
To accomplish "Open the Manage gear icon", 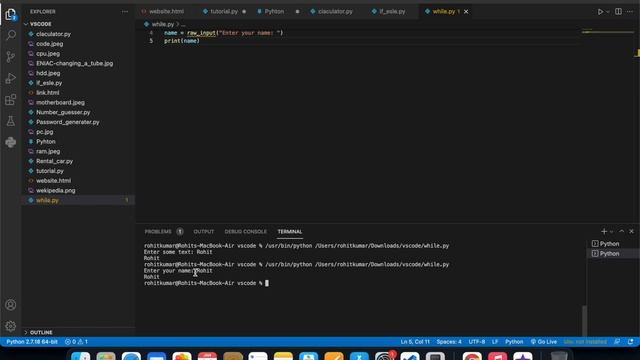I will tap(11, 326).
